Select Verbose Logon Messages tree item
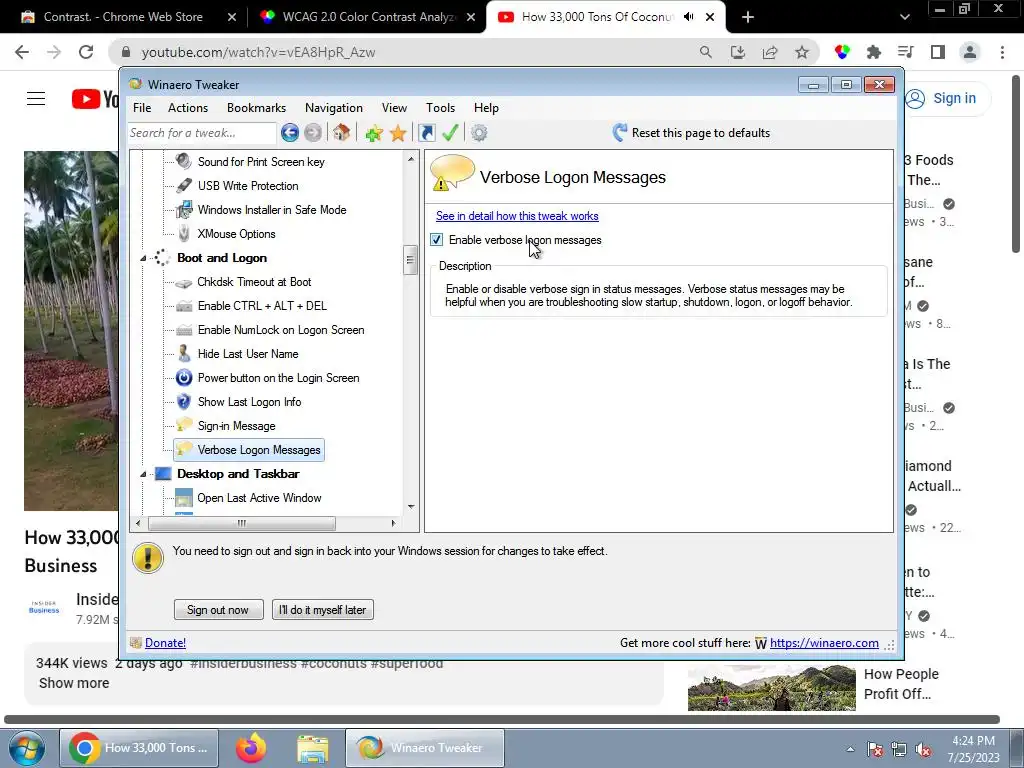Screen dimensions: 1024x768 pyautogui.click(x=249, y=450)
